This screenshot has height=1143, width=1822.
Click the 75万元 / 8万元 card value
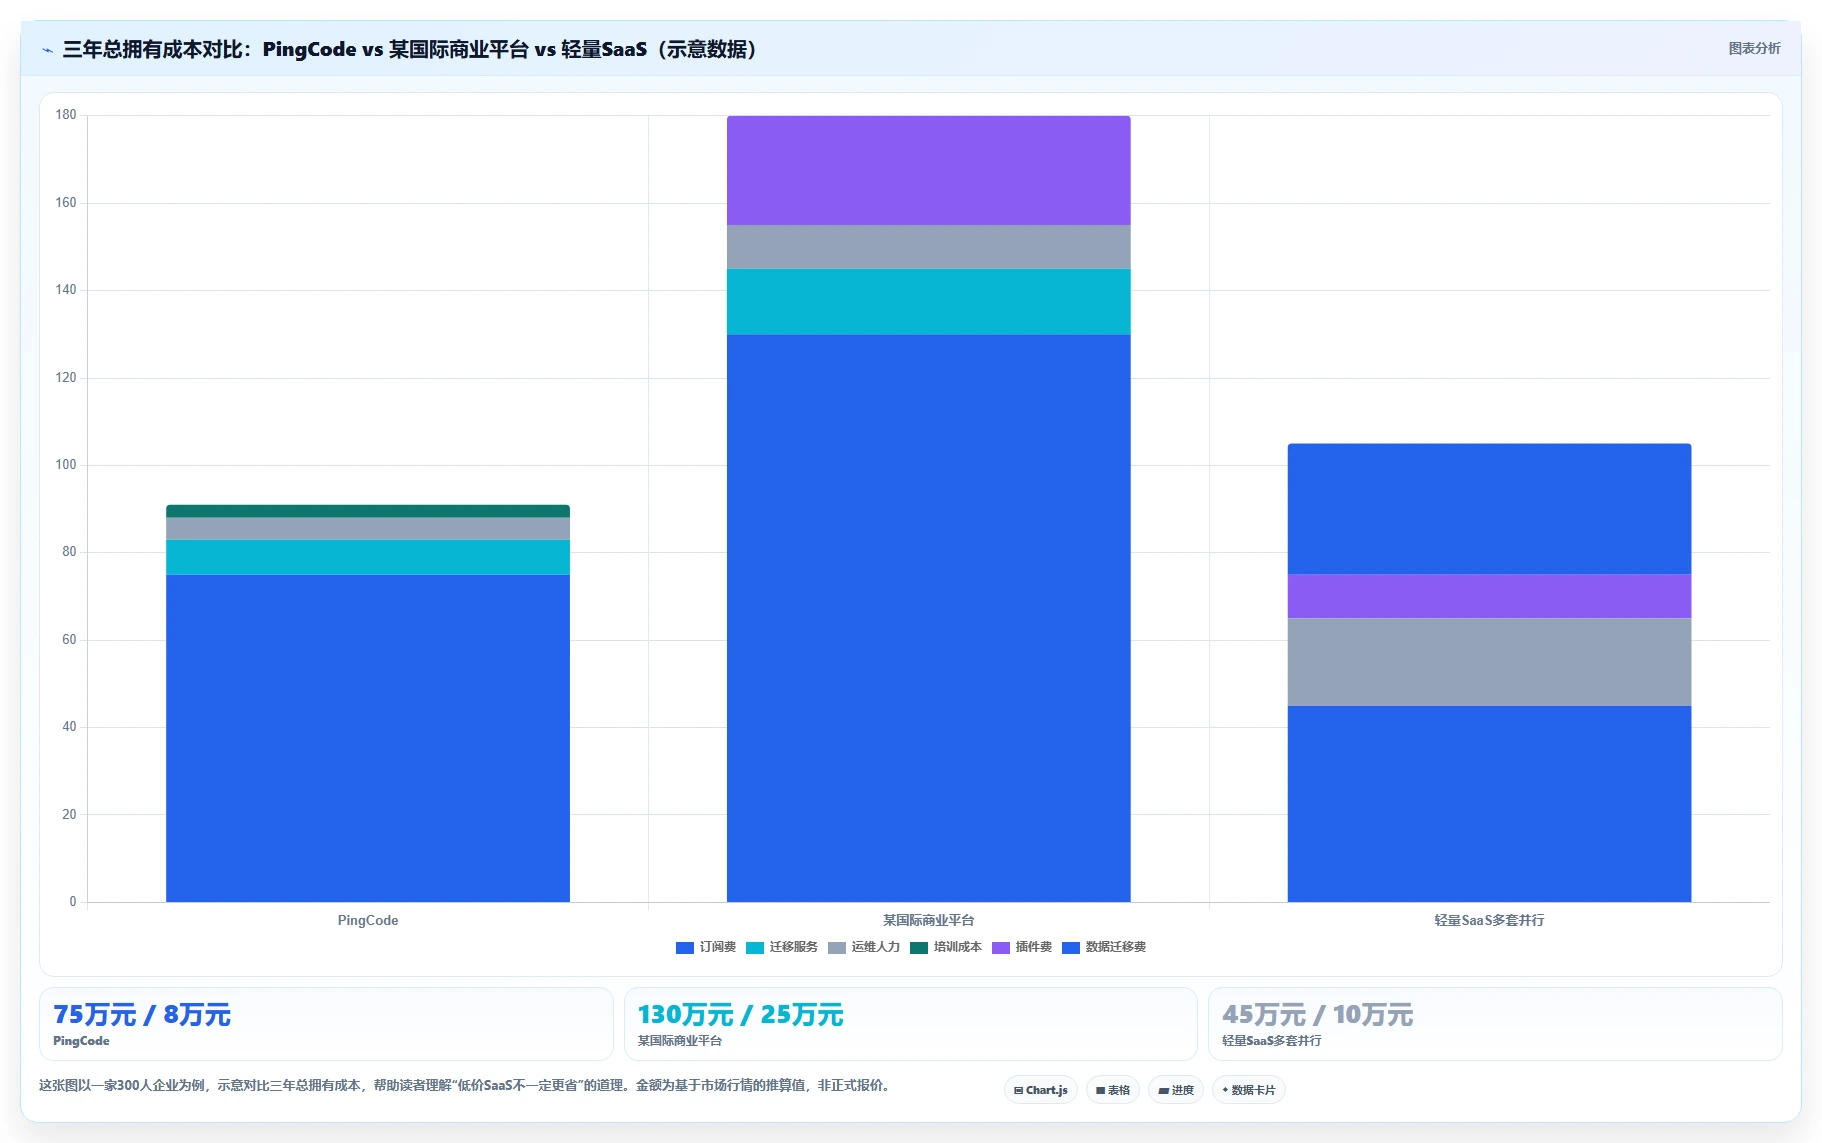tap(142, 1015)
